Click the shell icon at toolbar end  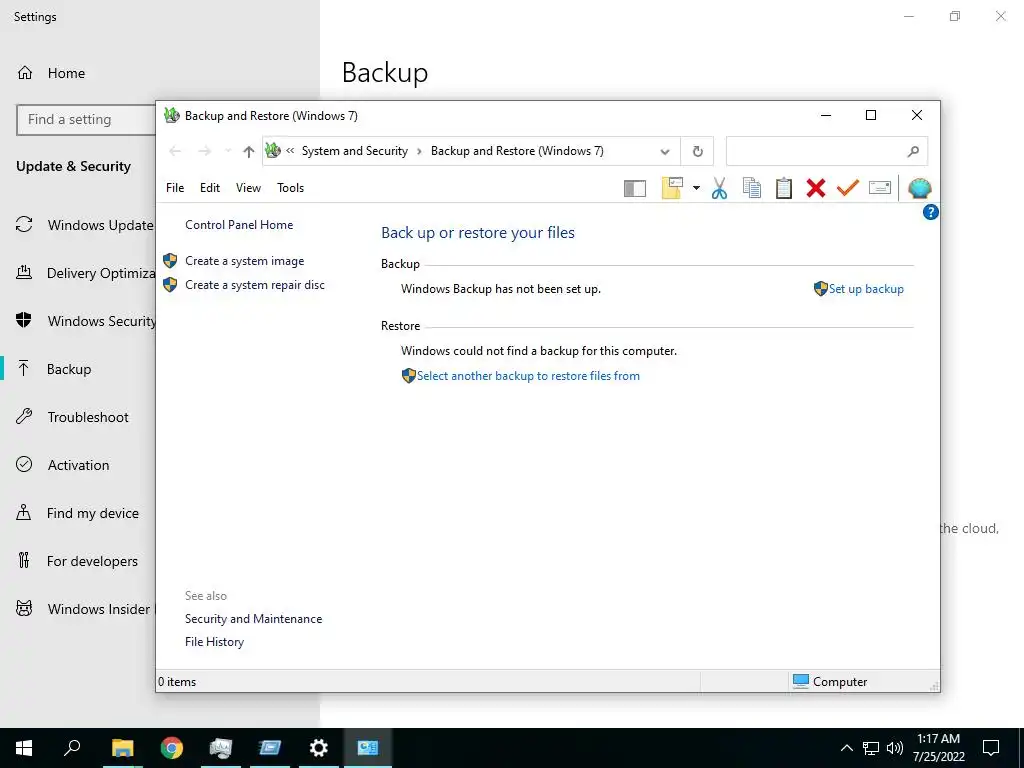point(920,188)
